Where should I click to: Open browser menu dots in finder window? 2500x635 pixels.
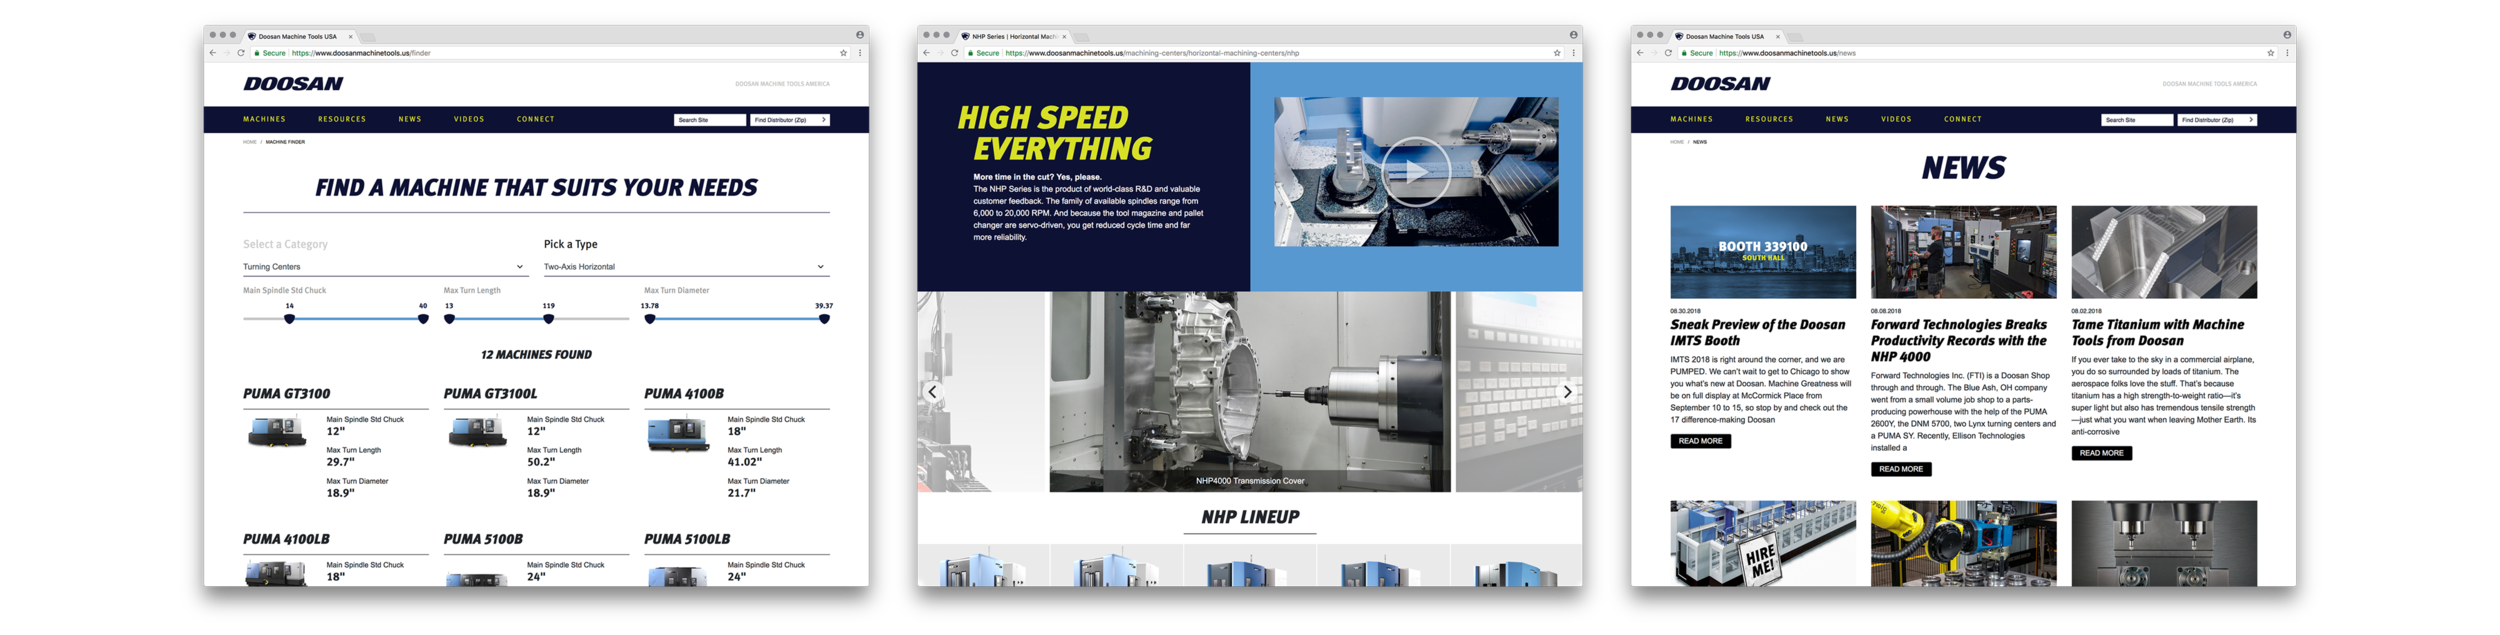(x=860, y=53)
